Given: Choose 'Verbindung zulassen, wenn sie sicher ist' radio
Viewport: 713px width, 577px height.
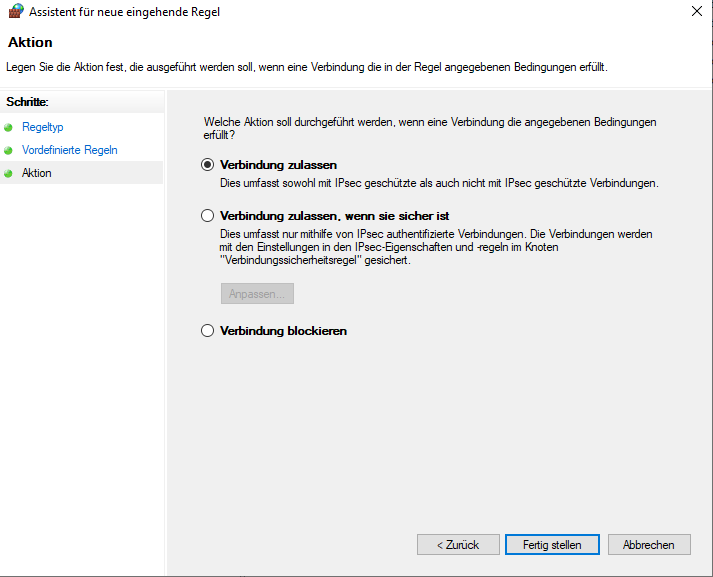Looking at the screenshot, I should coord(208,215).
